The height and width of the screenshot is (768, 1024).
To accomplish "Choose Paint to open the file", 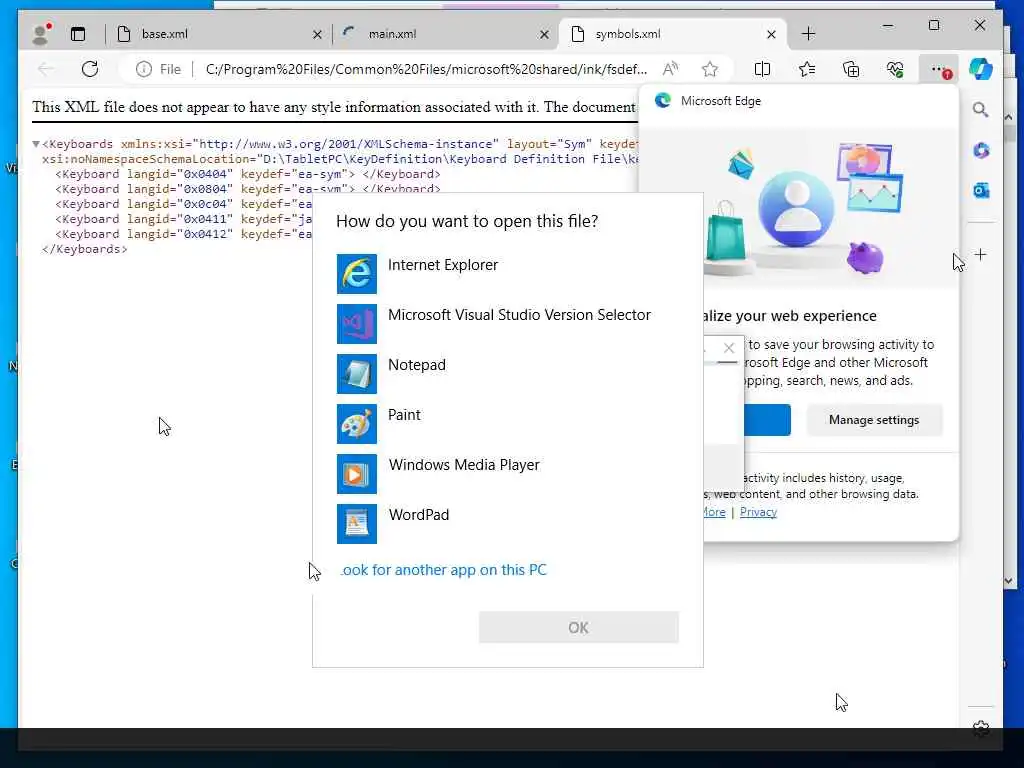I will 507,423.
